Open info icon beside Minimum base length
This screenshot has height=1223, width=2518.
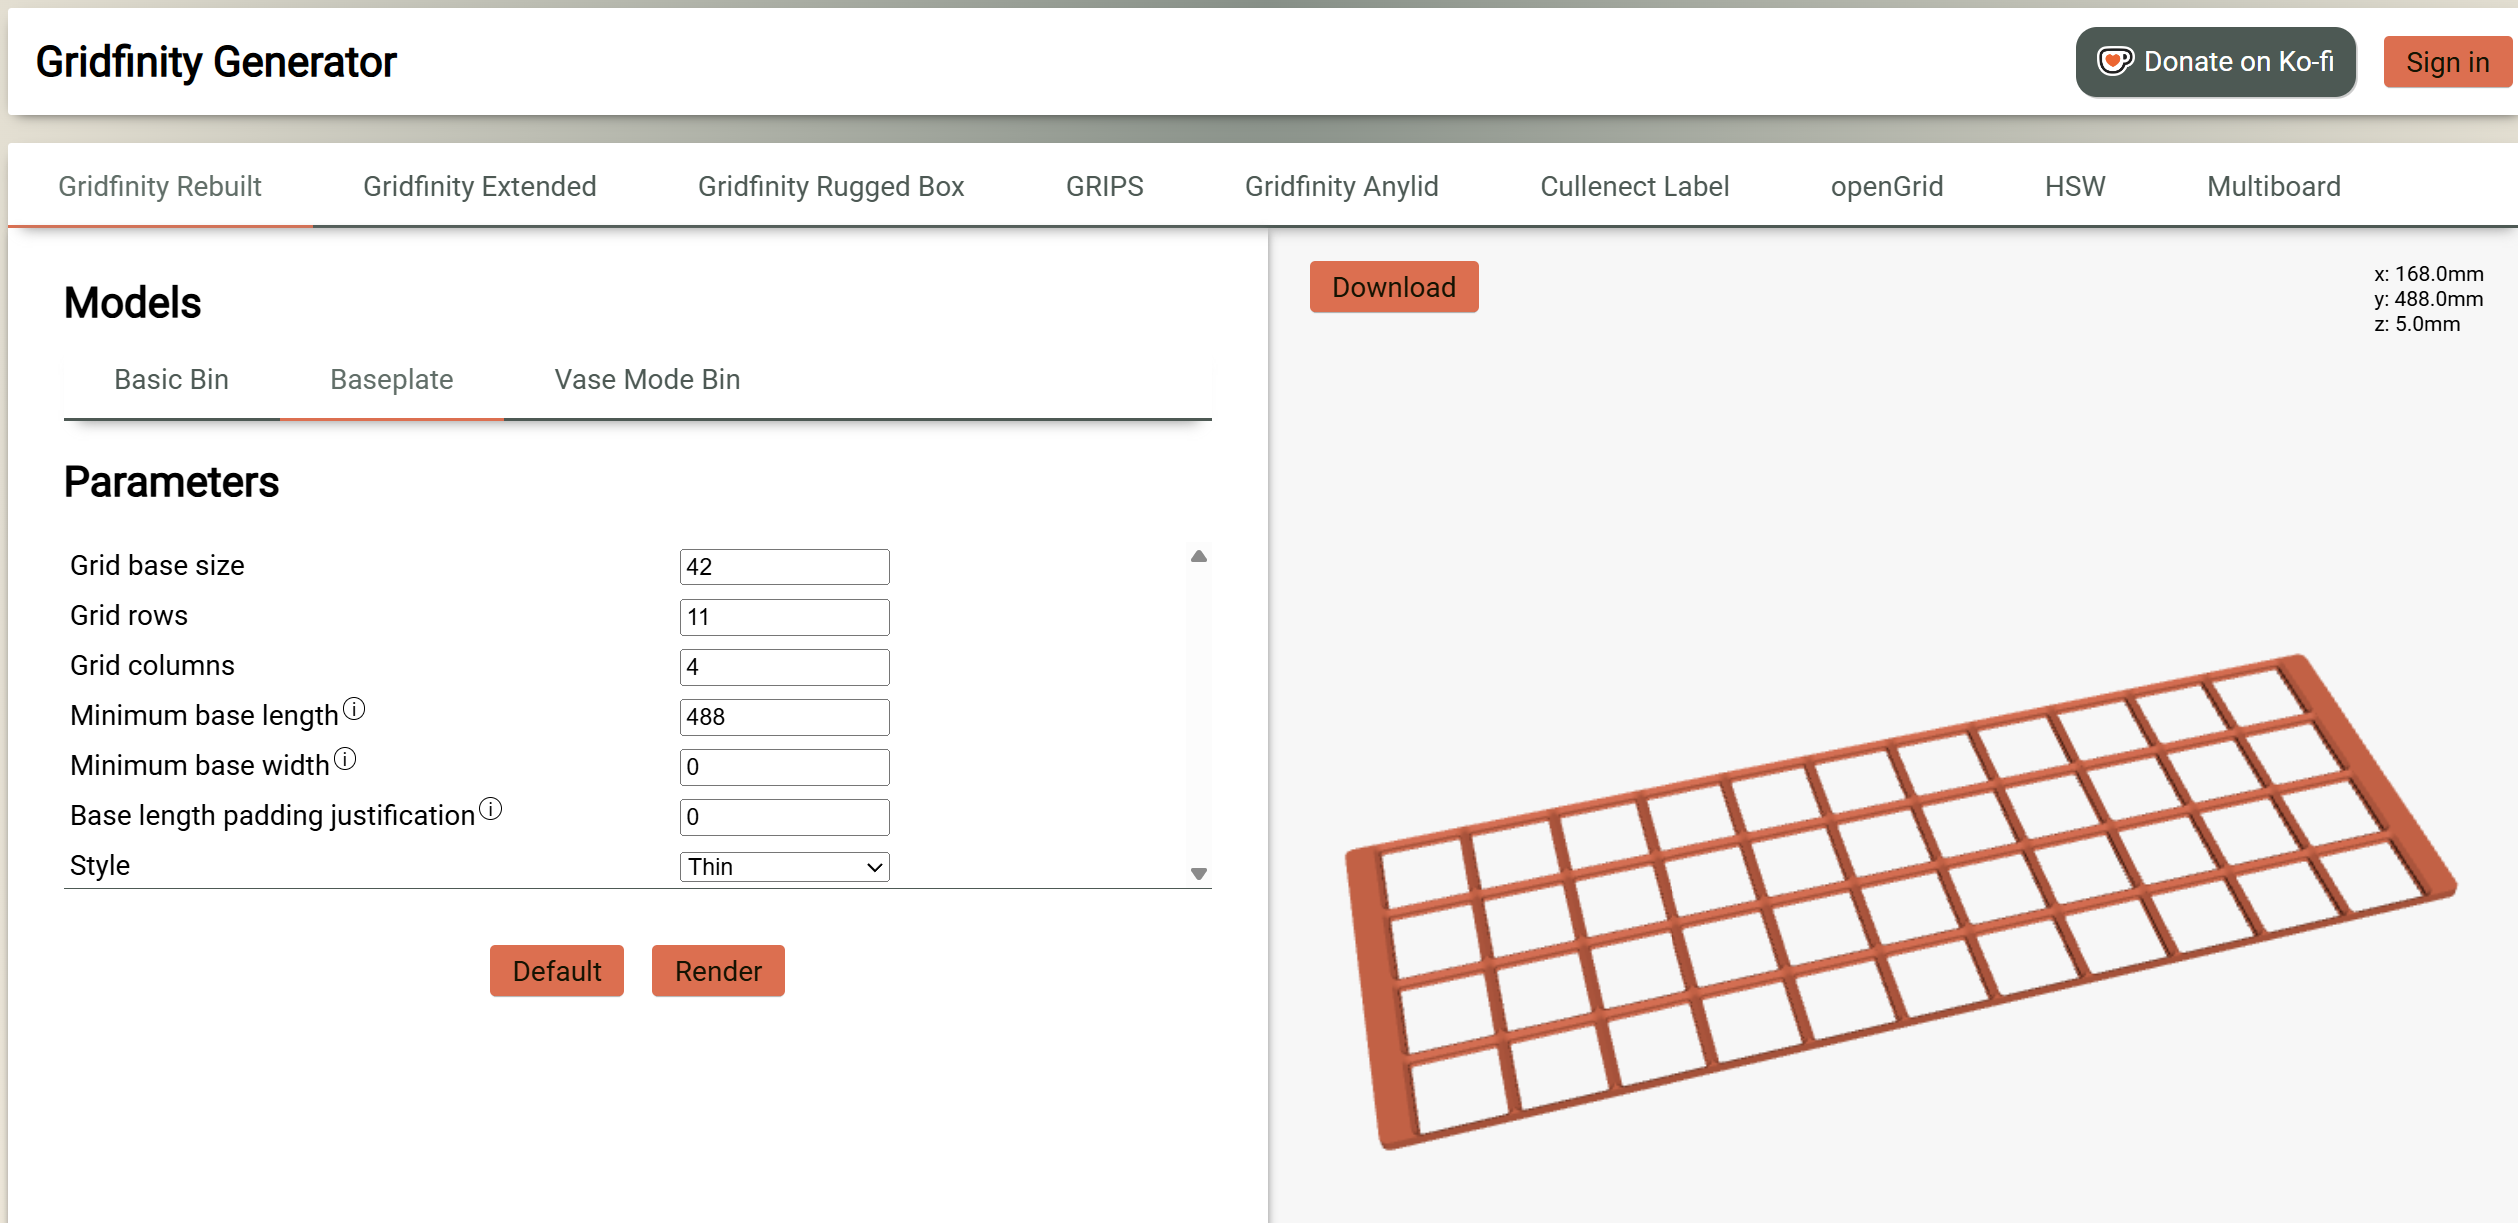[354, 709]
